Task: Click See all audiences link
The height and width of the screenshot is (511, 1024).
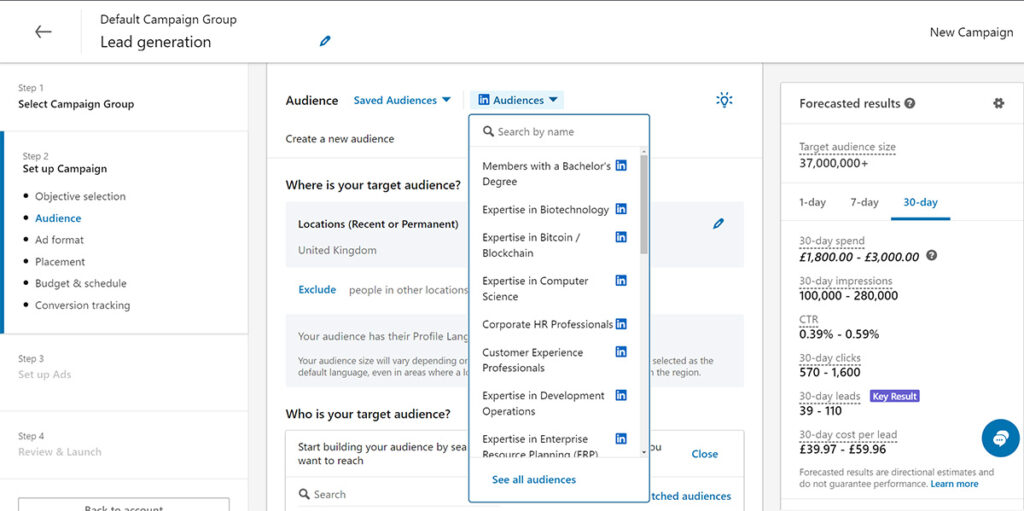Action: pyautogui.click(x=534, y=480)
